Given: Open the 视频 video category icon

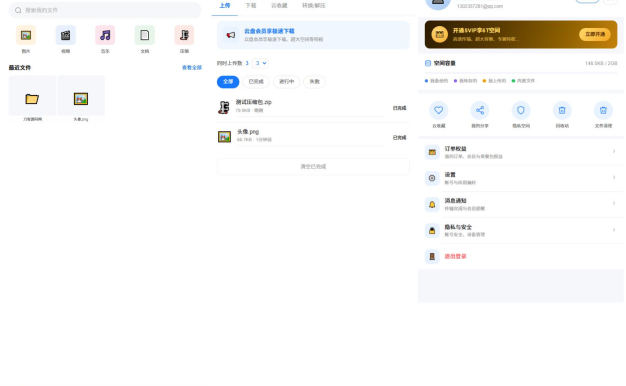Looking at the screenshot, I should [x=65, y=35].
